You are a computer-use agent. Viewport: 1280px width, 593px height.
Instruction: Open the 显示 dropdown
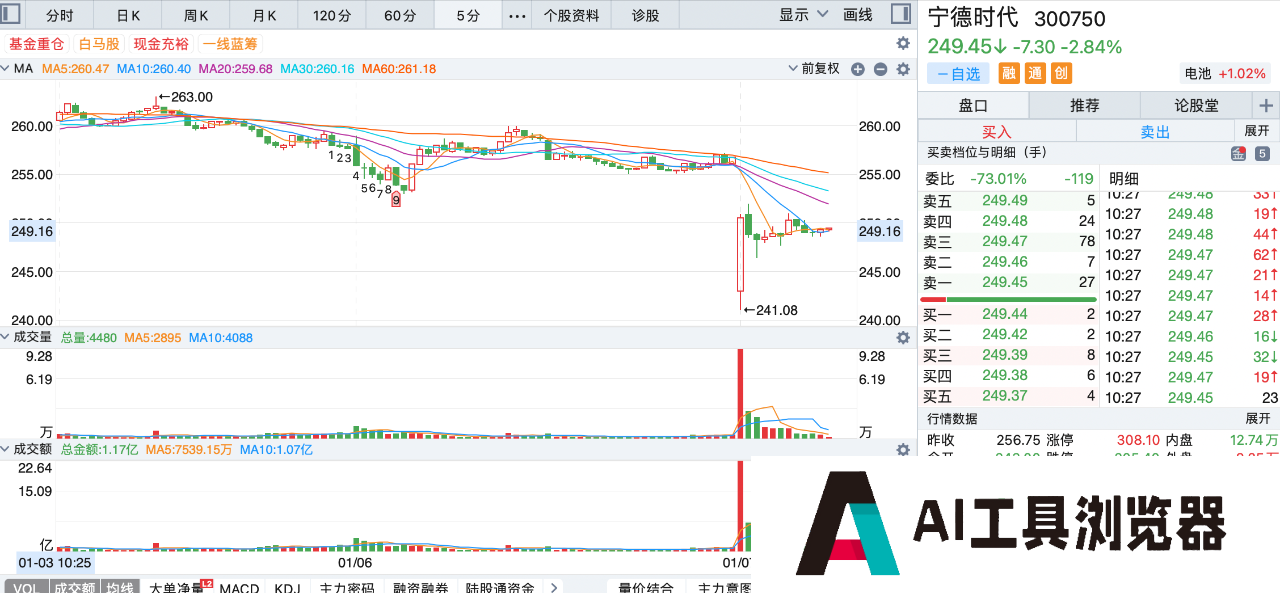[804, 15]
